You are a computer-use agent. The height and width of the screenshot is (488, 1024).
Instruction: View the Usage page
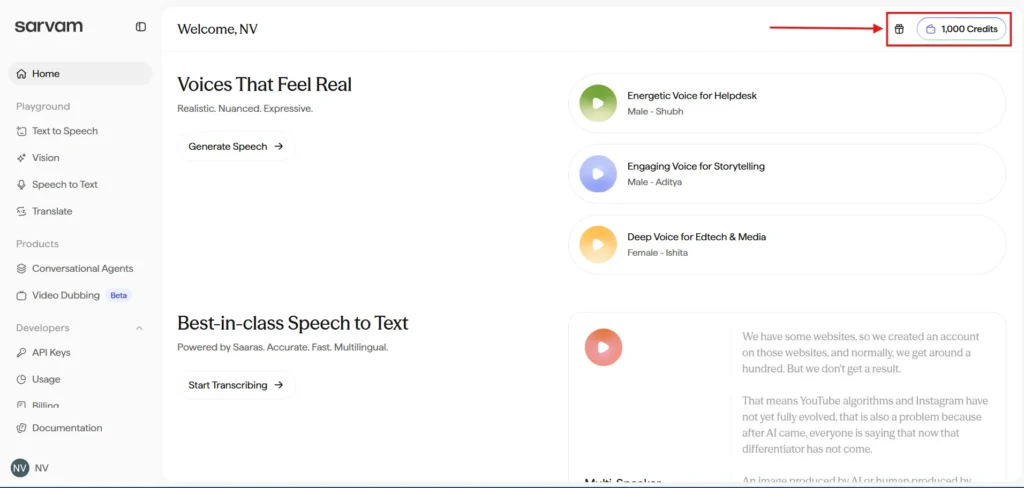(46, 380)
